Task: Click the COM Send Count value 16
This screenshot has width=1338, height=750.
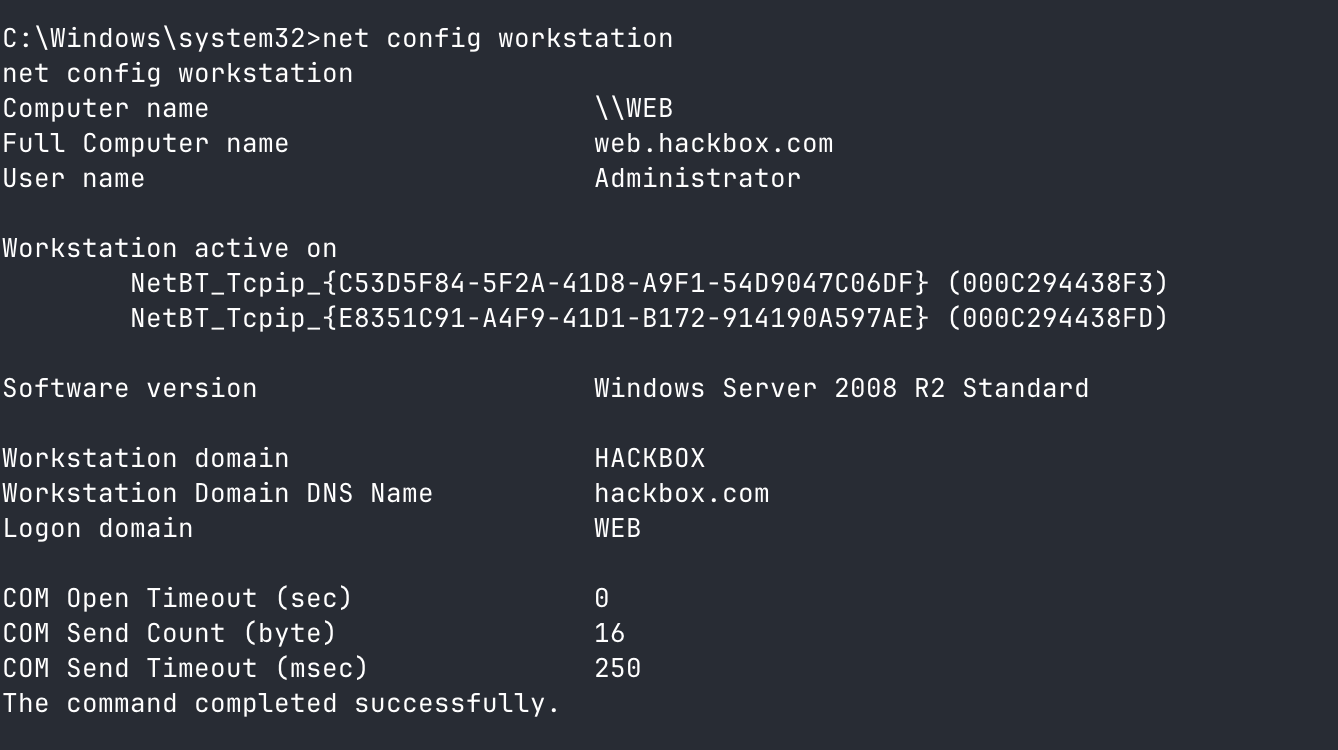Action: [609, 633]
